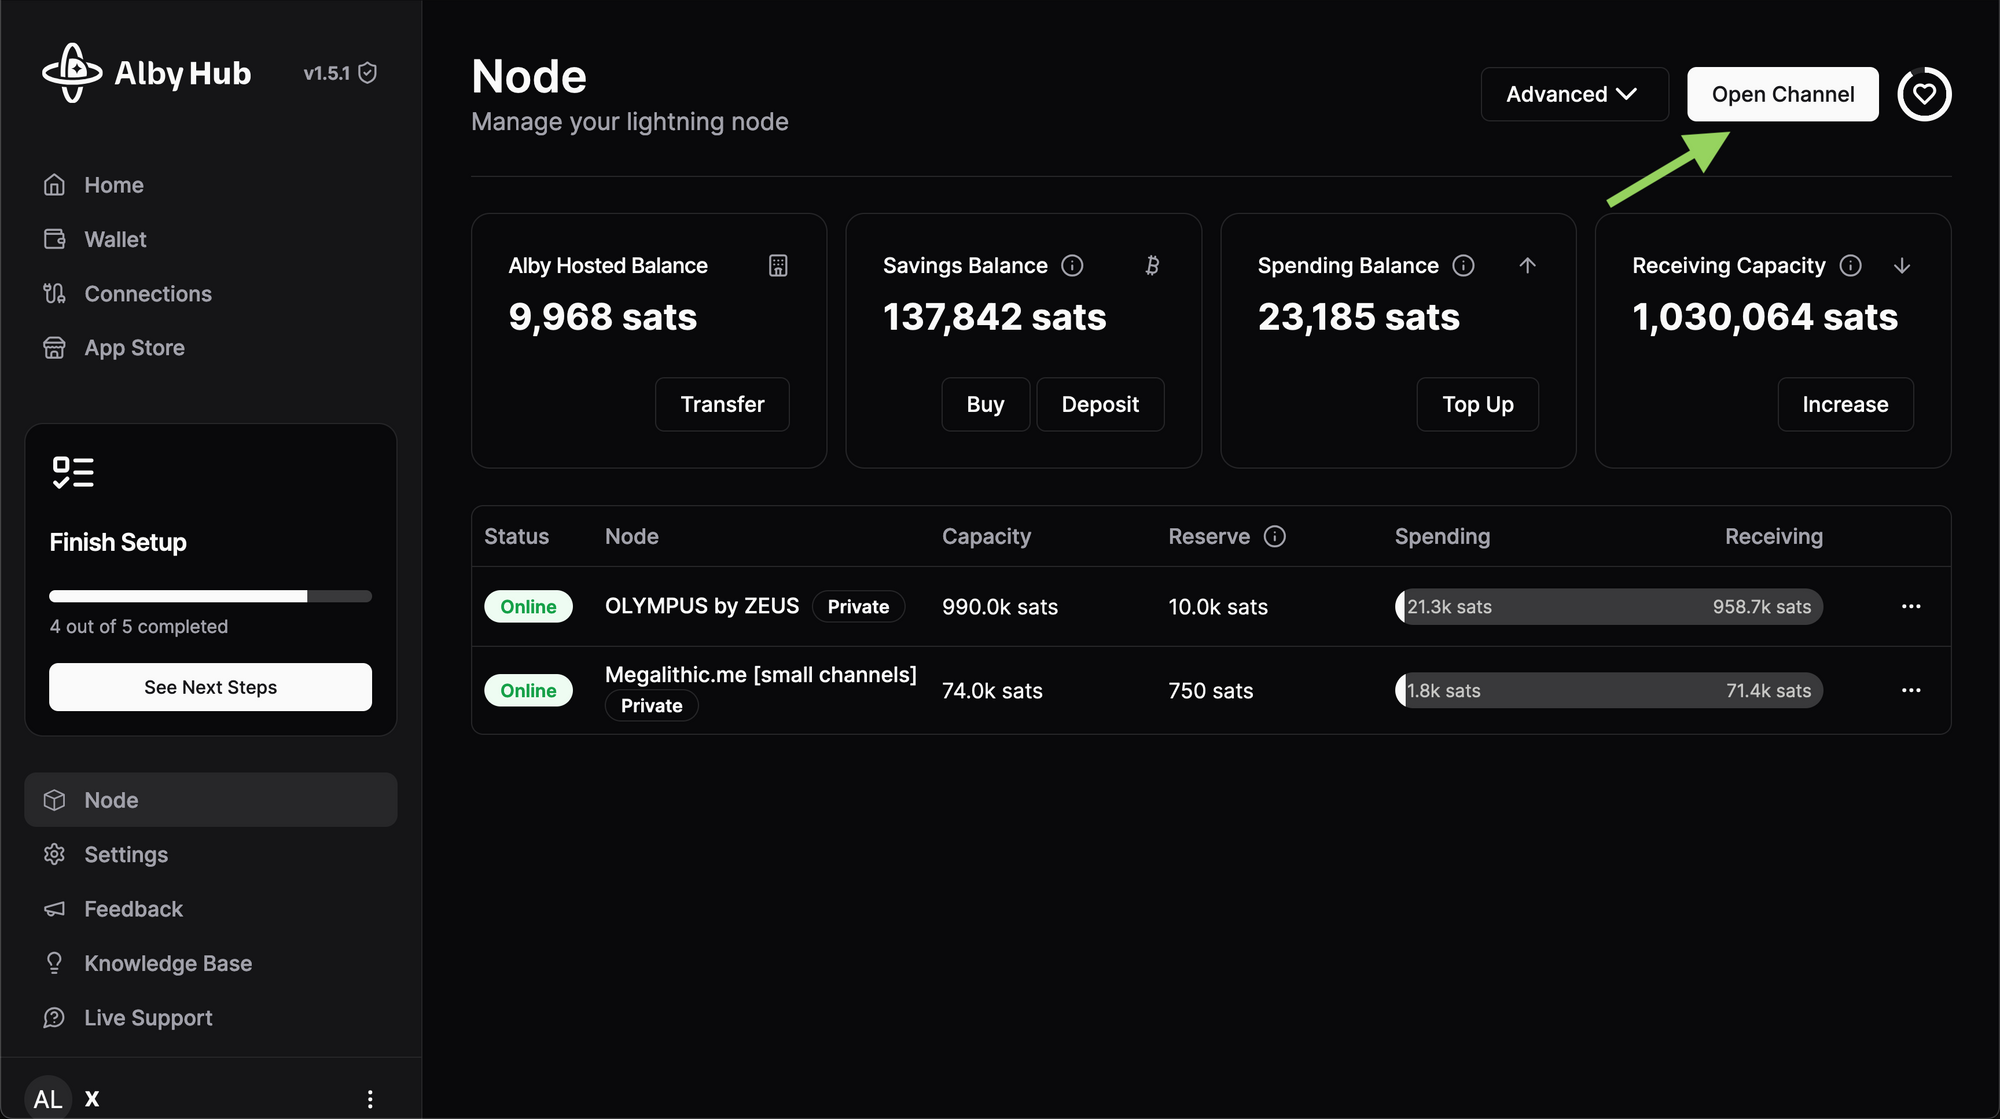Click the Savings Balance info icon
This screenshot has height=1119, width=2000.
[1072, 265]
